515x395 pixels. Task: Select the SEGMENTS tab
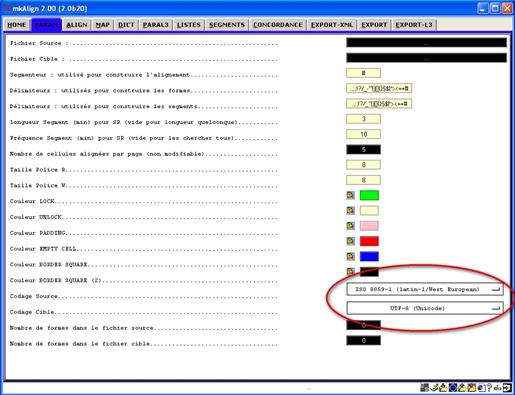click(227, 25)
